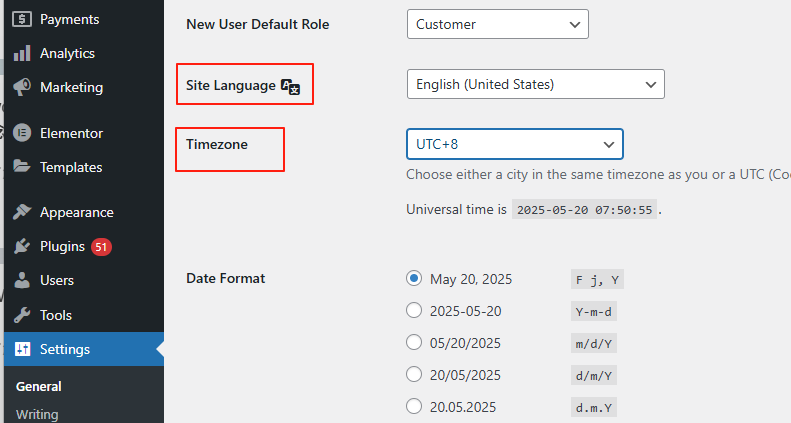Expand the Site Language dropdown
The height and width of the screenshot is (423, 791).
coord(535,84)
